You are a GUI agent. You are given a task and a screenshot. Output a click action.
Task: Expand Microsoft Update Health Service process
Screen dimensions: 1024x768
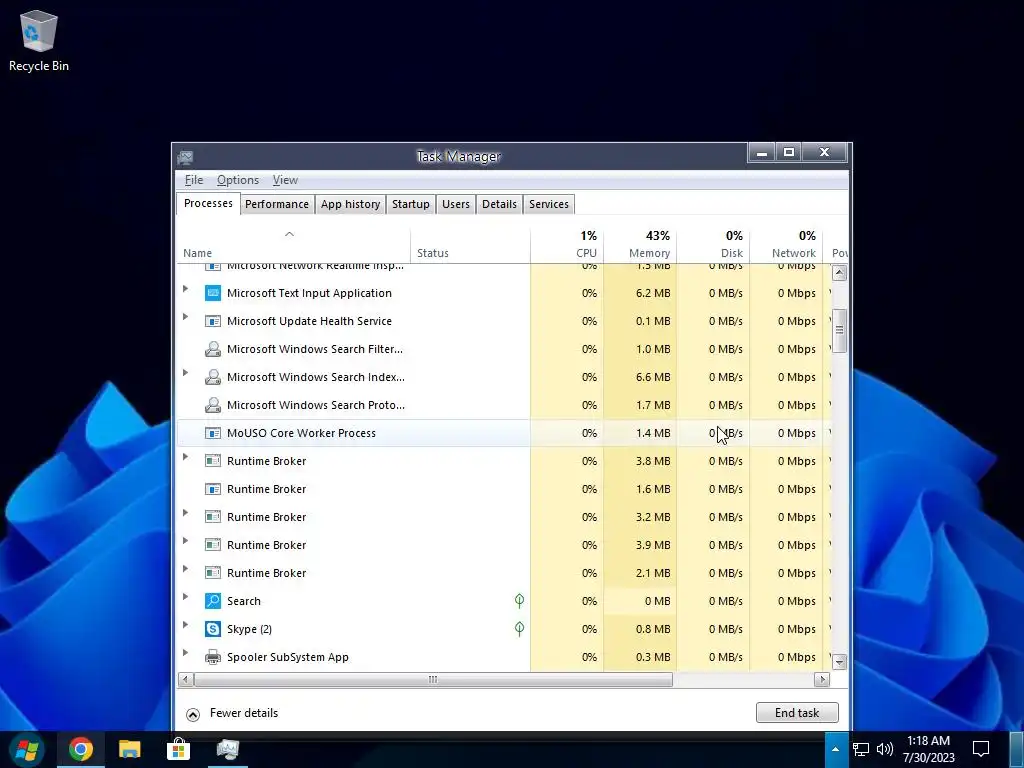point(185,316)
